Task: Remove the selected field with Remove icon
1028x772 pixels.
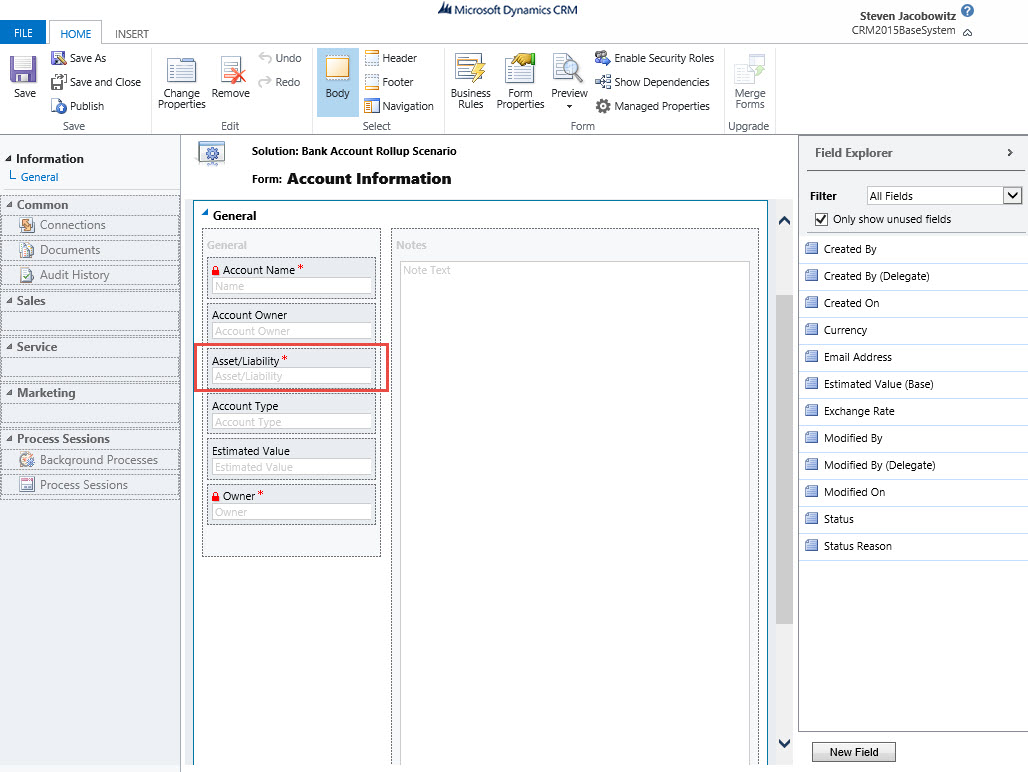Action: tap(231, 72)
